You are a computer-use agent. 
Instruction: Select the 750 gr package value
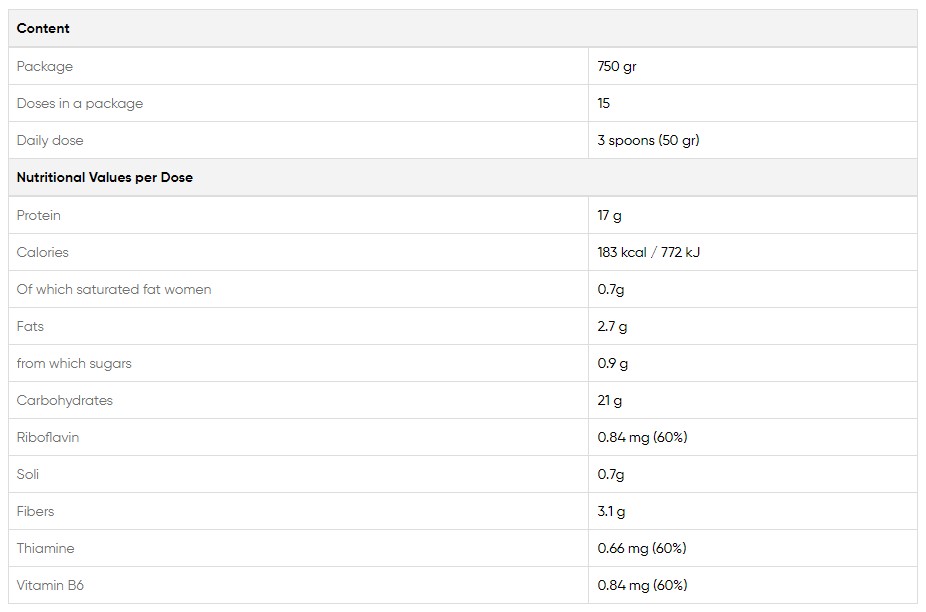pyautogui.click(x=617, y=66)
